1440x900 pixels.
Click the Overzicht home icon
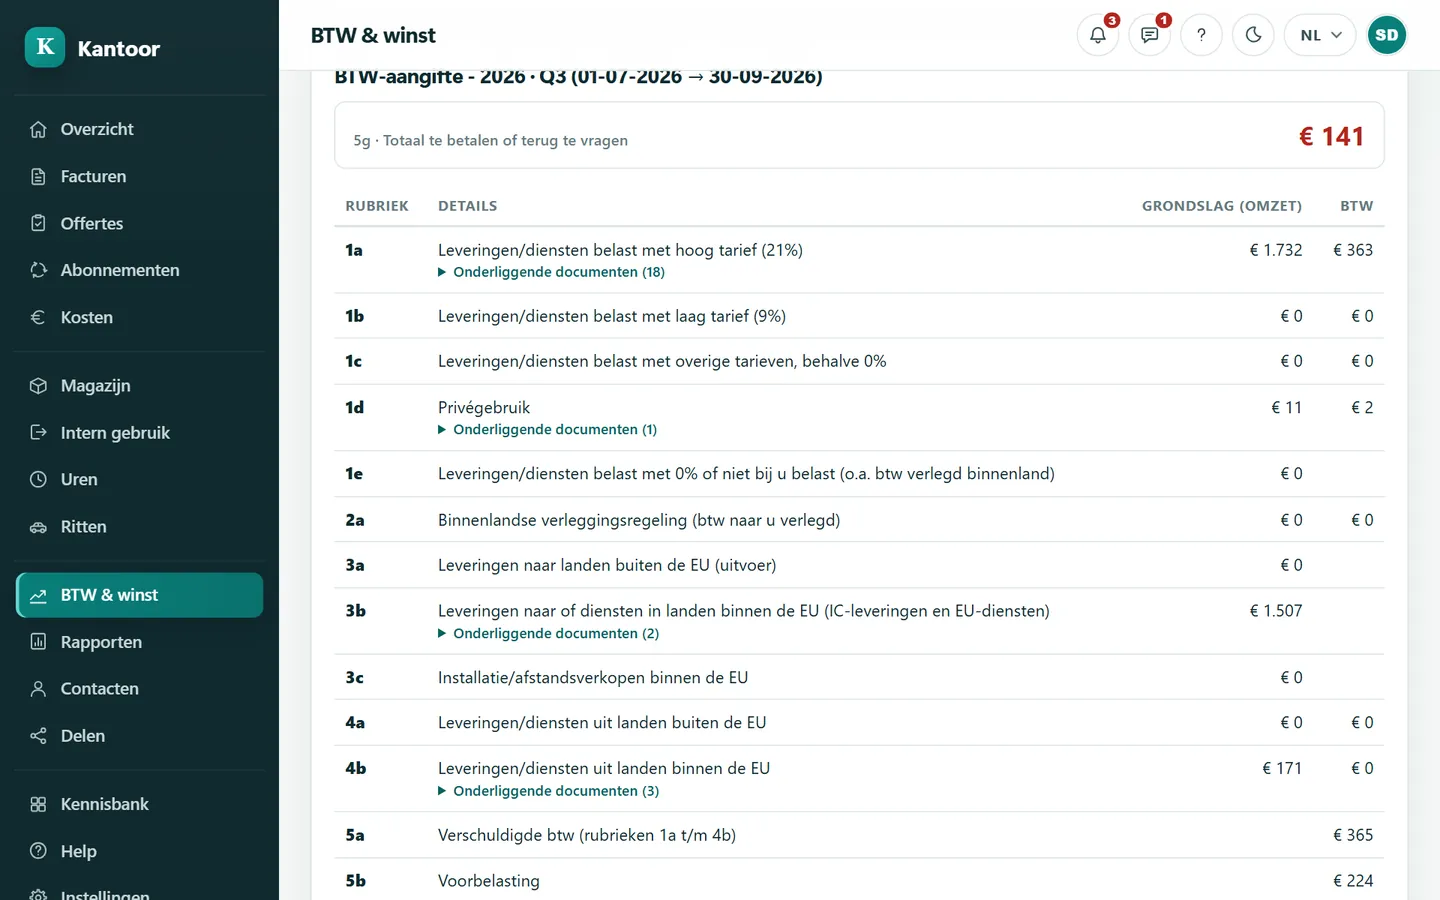38,129
